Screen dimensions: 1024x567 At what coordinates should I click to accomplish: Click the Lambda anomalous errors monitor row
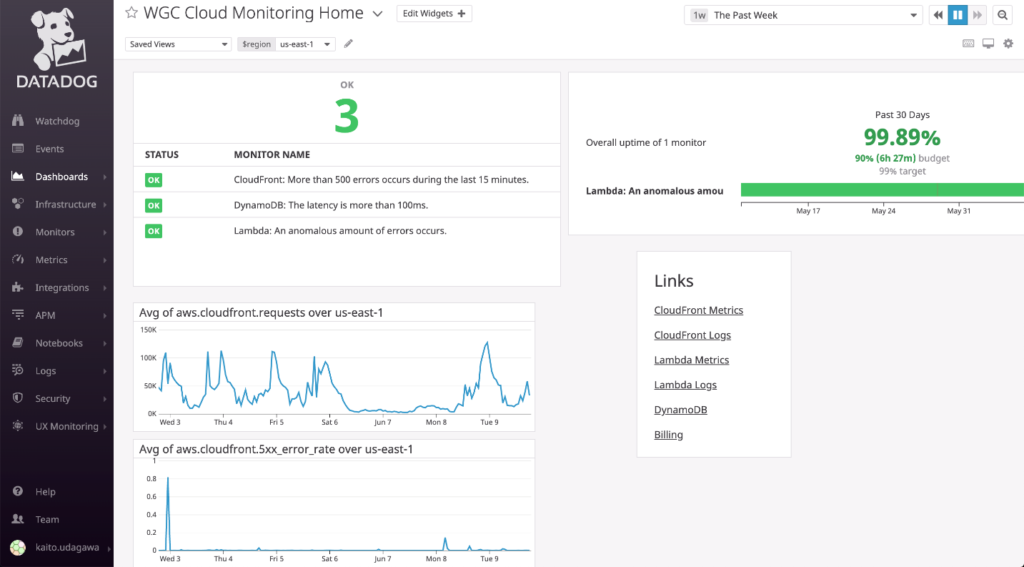pos(347,231)
